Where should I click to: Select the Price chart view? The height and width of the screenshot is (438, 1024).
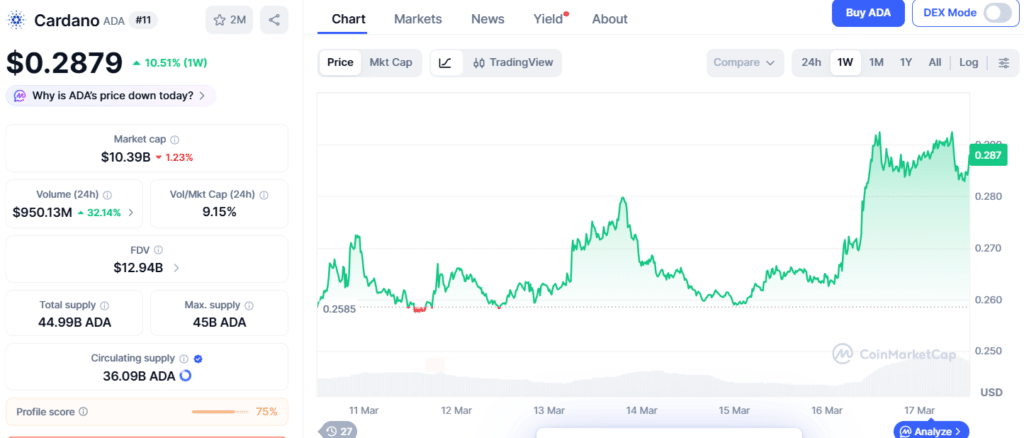[x=340, y=63]
